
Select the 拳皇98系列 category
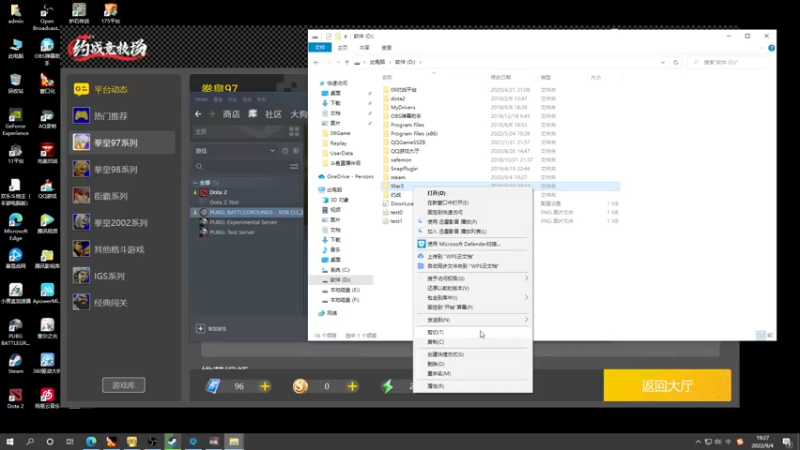(x=122, y=169)
